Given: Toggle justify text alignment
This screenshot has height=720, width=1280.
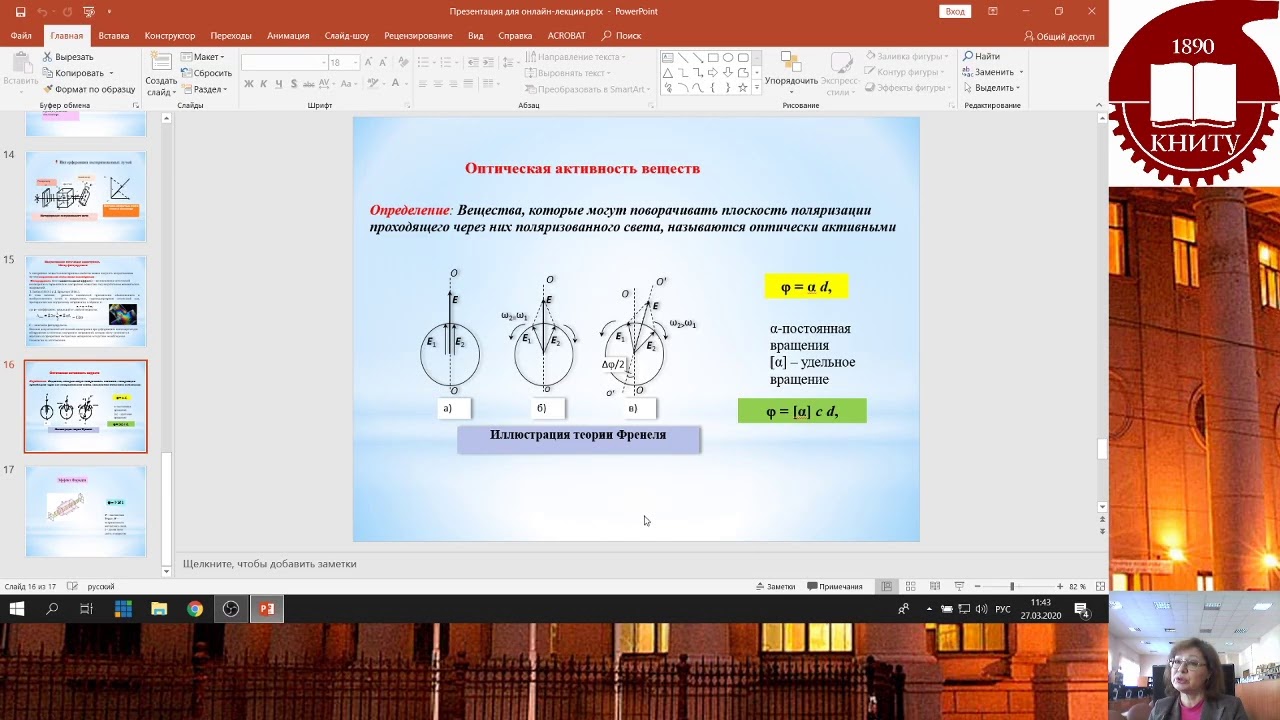Looking at the screenshot, I should (468, 84).
